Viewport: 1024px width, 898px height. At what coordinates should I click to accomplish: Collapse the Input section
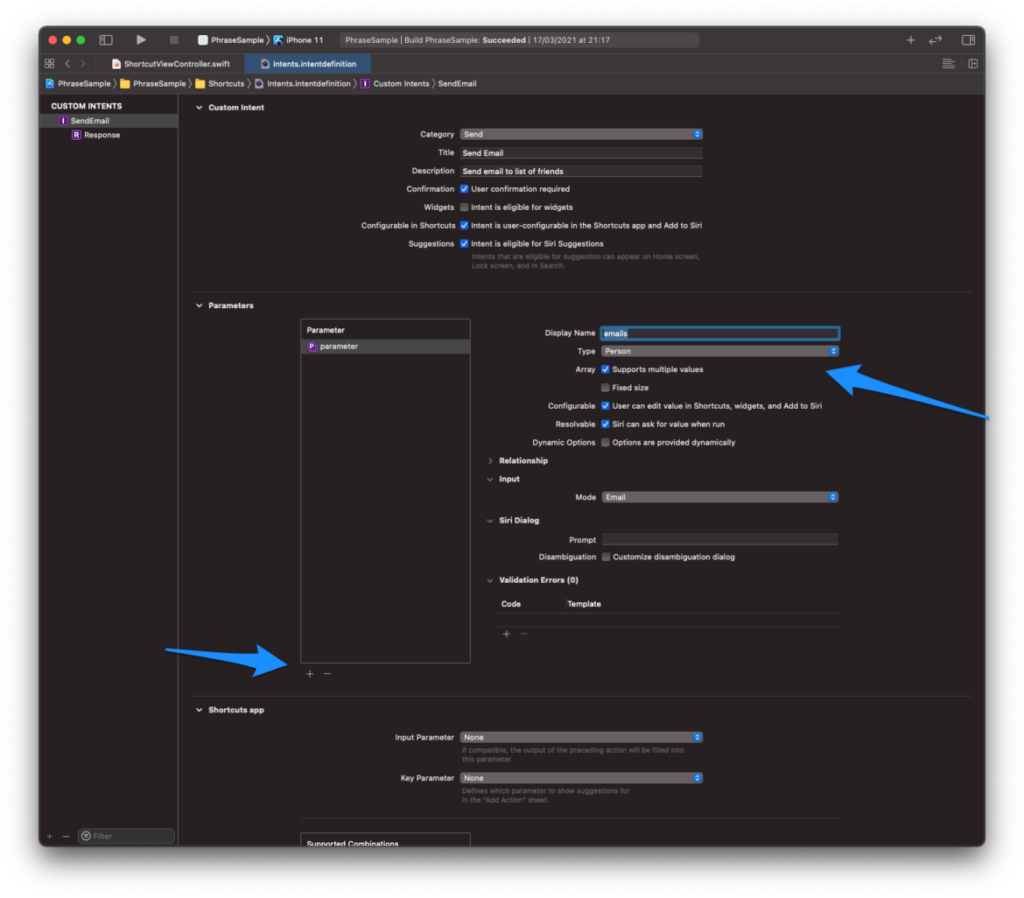(x=490, y=479)
